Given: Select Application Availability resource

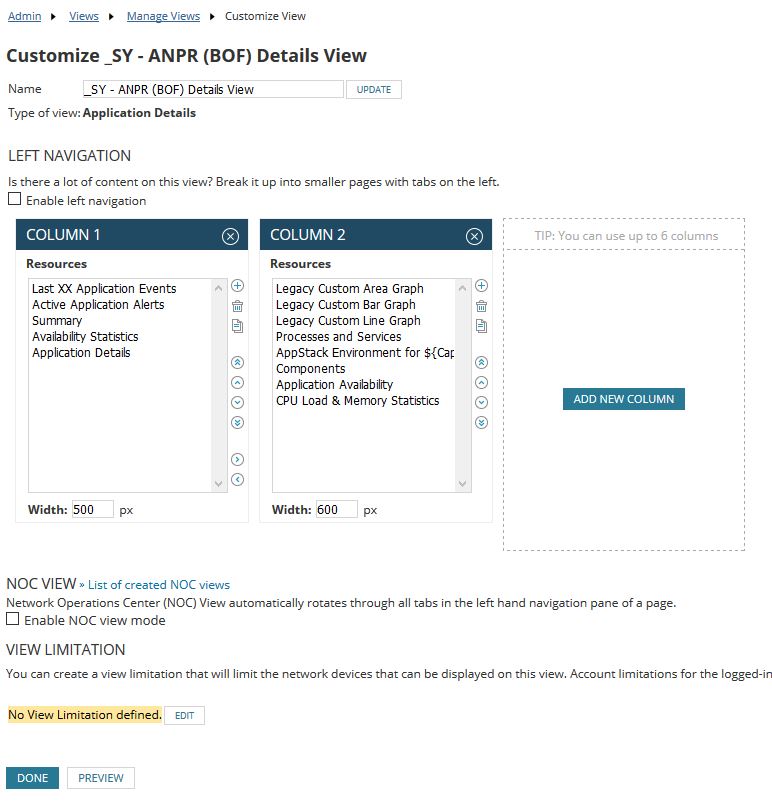Looking at the screenshot, I should [334, 384].
